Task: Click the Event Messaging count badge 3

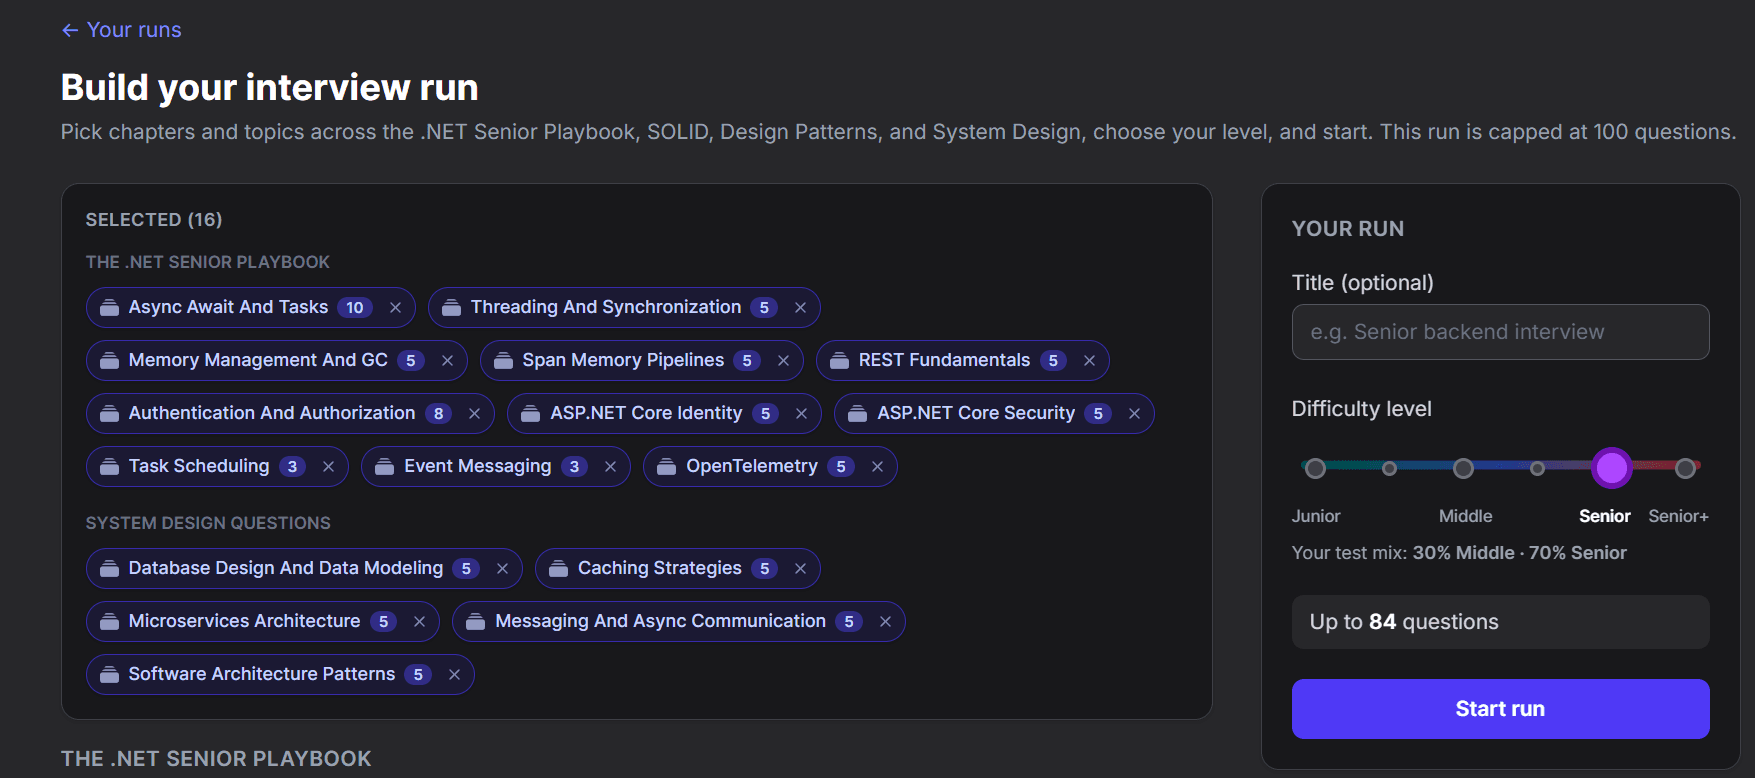Action: click(x=574, y=467)
